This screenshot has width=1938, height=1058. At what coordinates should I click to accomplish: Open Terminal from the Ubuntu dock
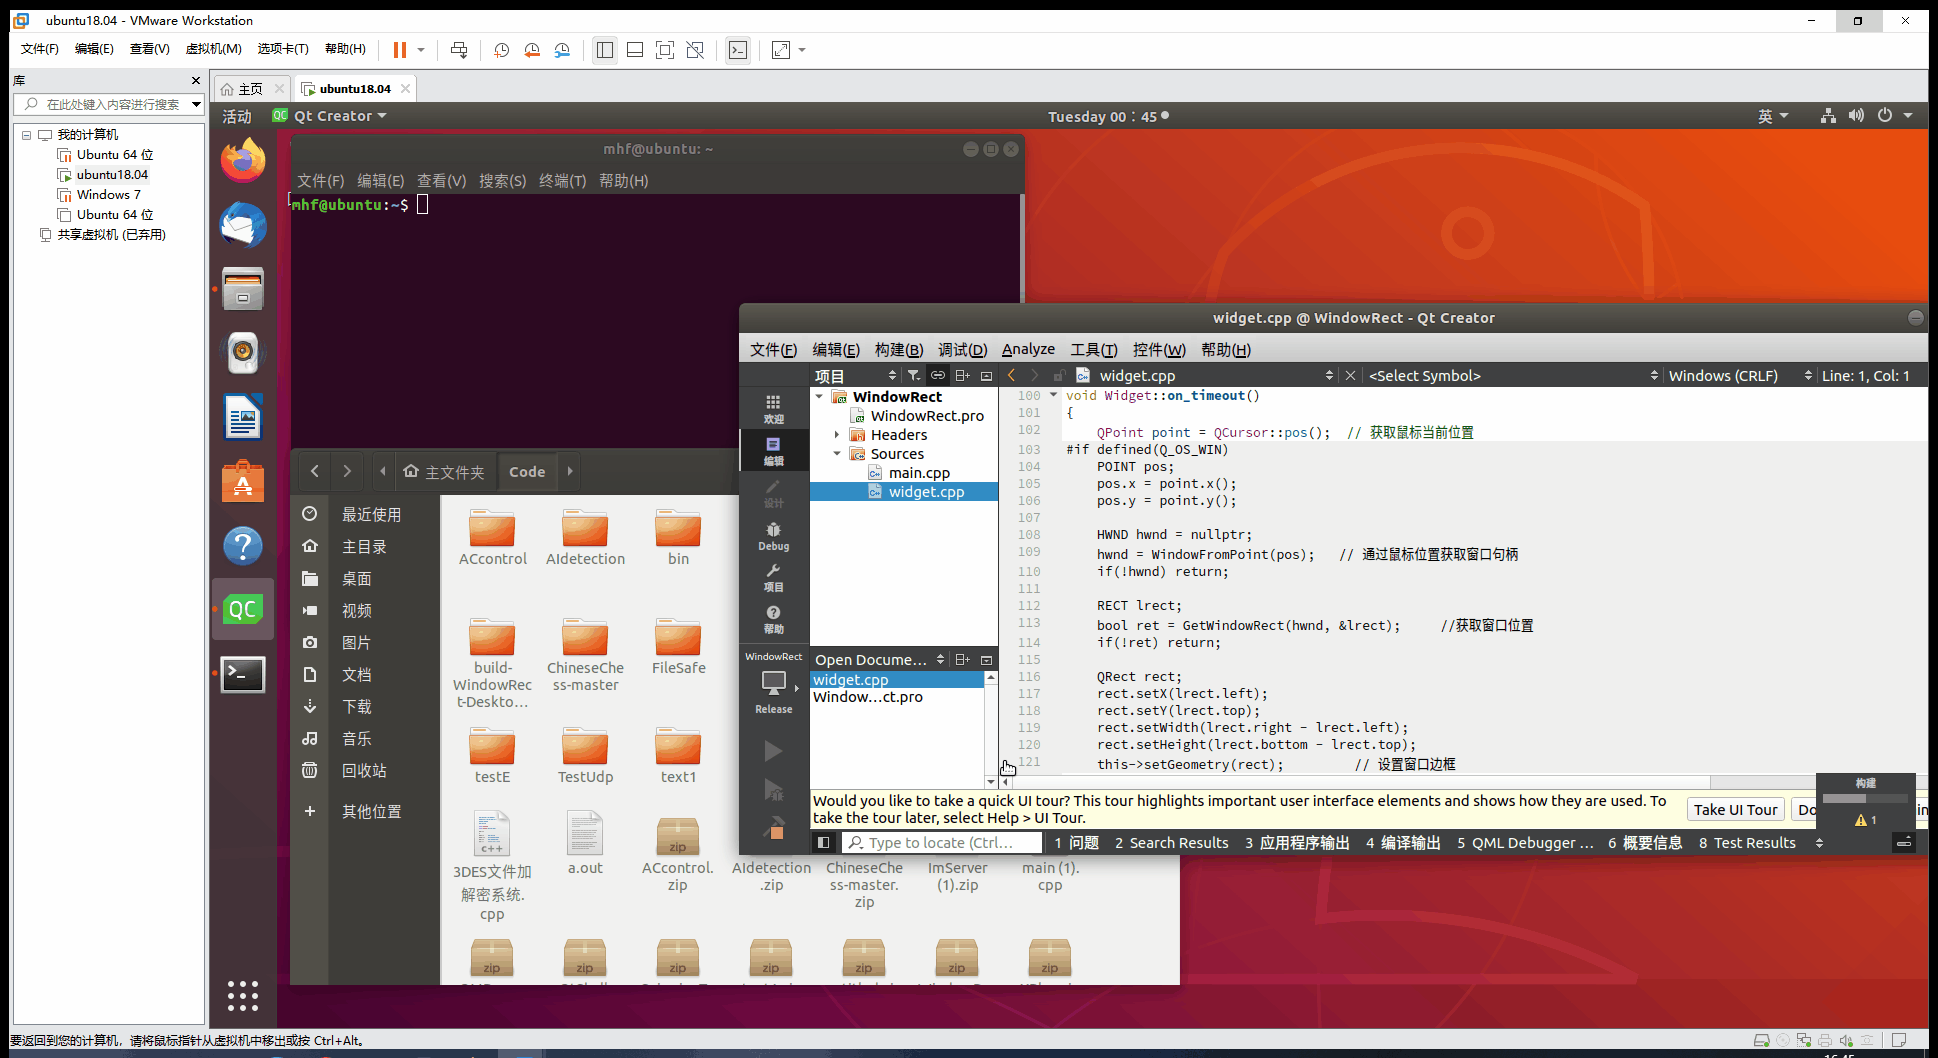coord(243,674)
